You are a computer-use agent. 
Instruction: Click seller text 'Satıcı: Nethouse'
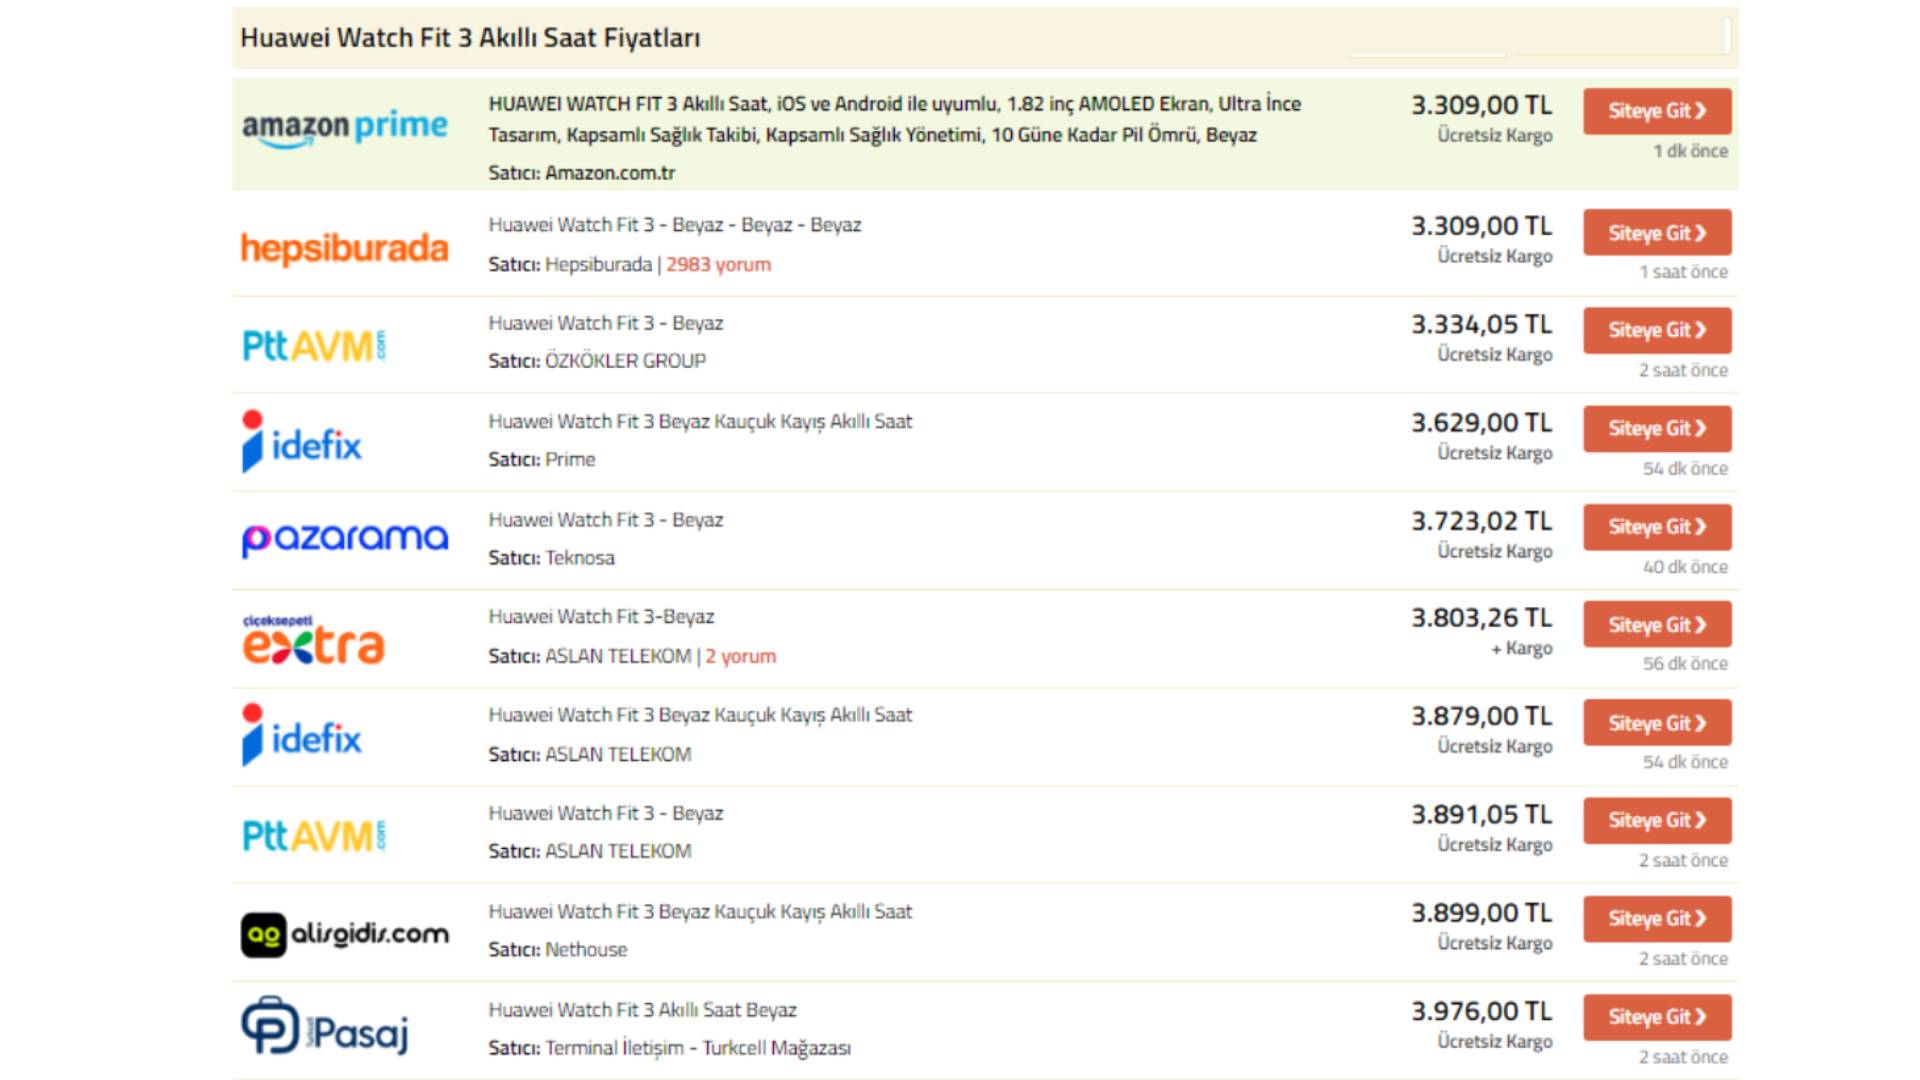click(x=558, y=950)
